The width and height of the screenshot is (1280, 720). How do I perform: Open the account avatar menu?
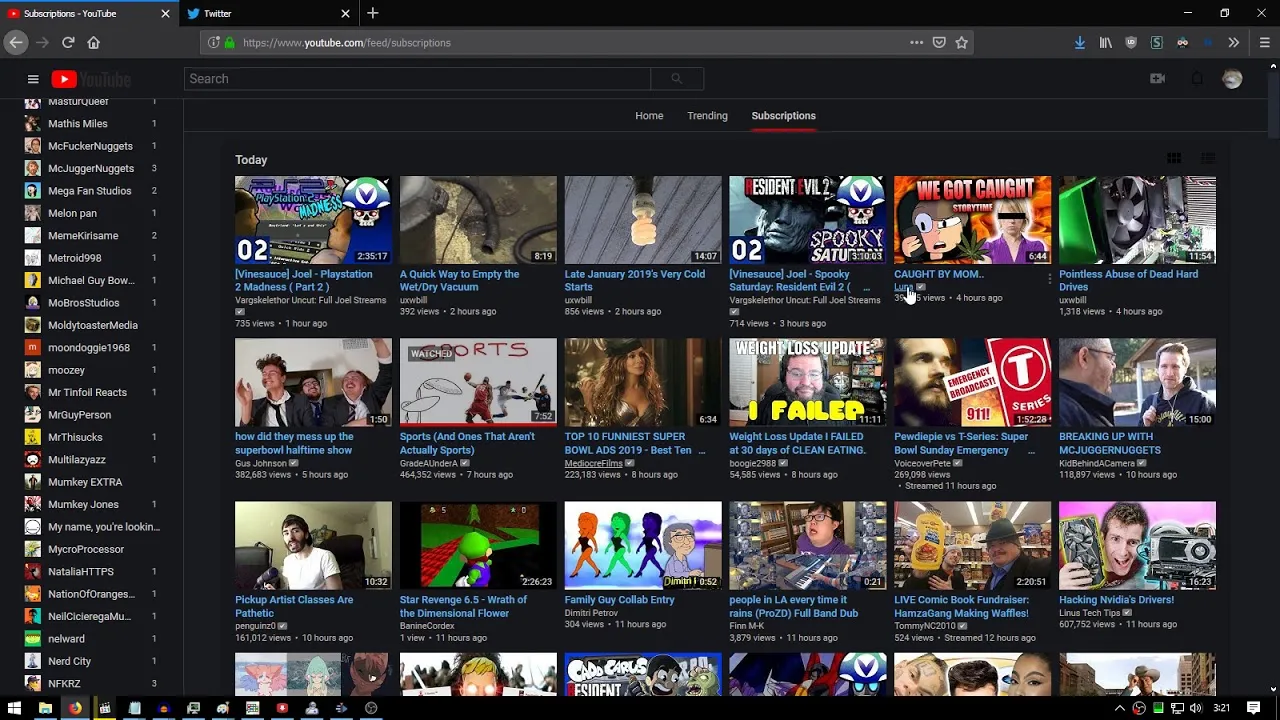1232,79
